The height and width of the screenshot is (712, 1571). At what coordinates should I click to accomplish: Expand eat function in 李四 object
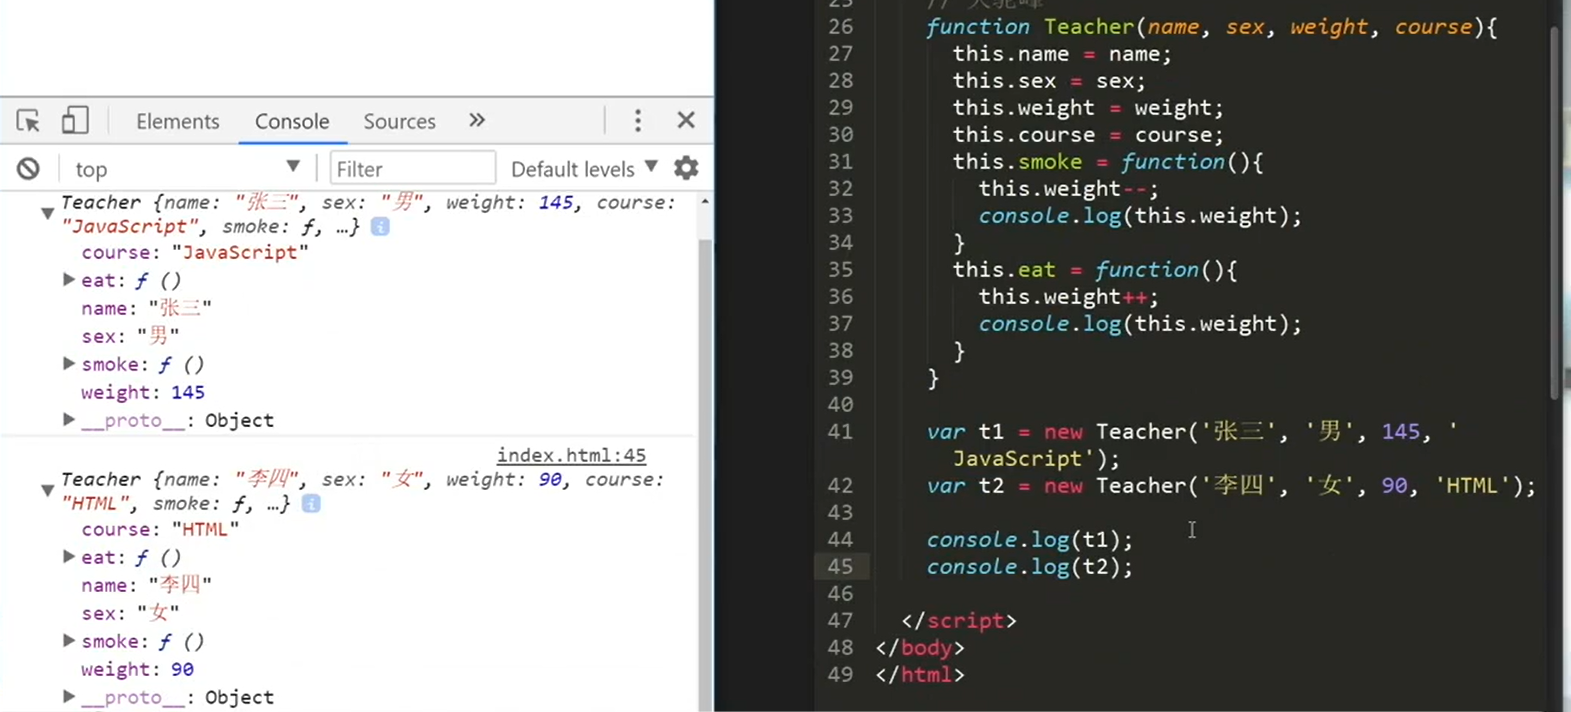click(68, 557)
